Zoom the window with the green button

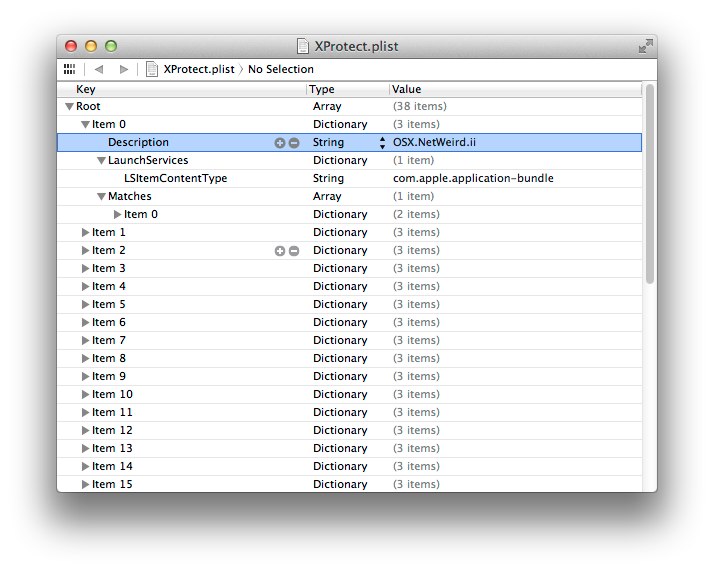click(111, 46)
